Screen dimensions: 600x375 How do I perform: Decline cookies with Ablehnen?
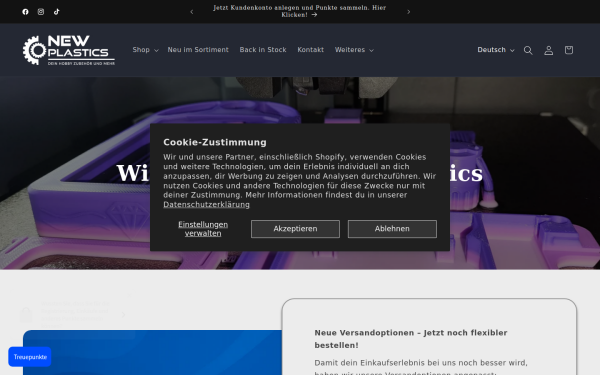(392, 229)
